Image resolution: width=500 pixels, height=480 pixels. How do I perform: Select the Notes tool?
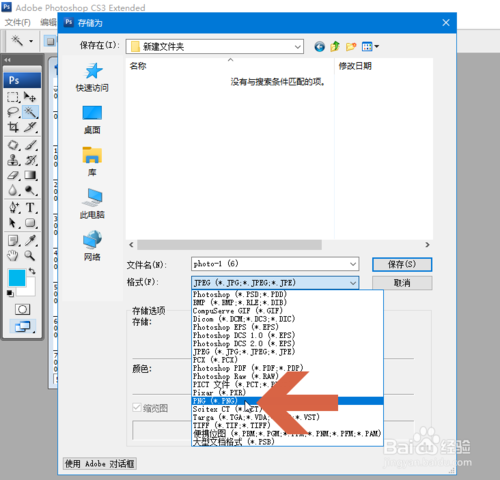[13, 240]
